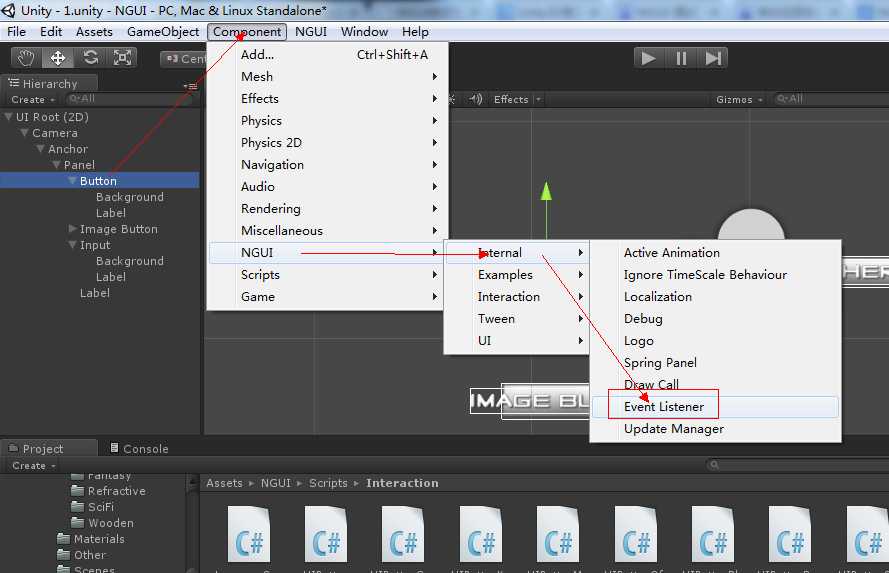
Task: Open the Scripts submenu
Action: [329, 275]
